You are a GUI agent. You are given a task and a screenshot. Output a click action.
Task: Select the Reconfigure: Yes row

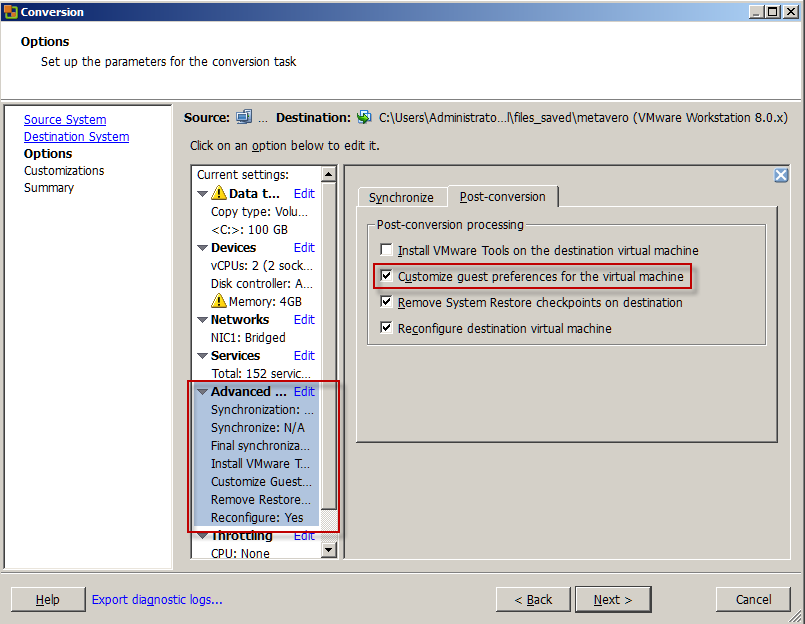pyautogui.click(x=256, y=517)
